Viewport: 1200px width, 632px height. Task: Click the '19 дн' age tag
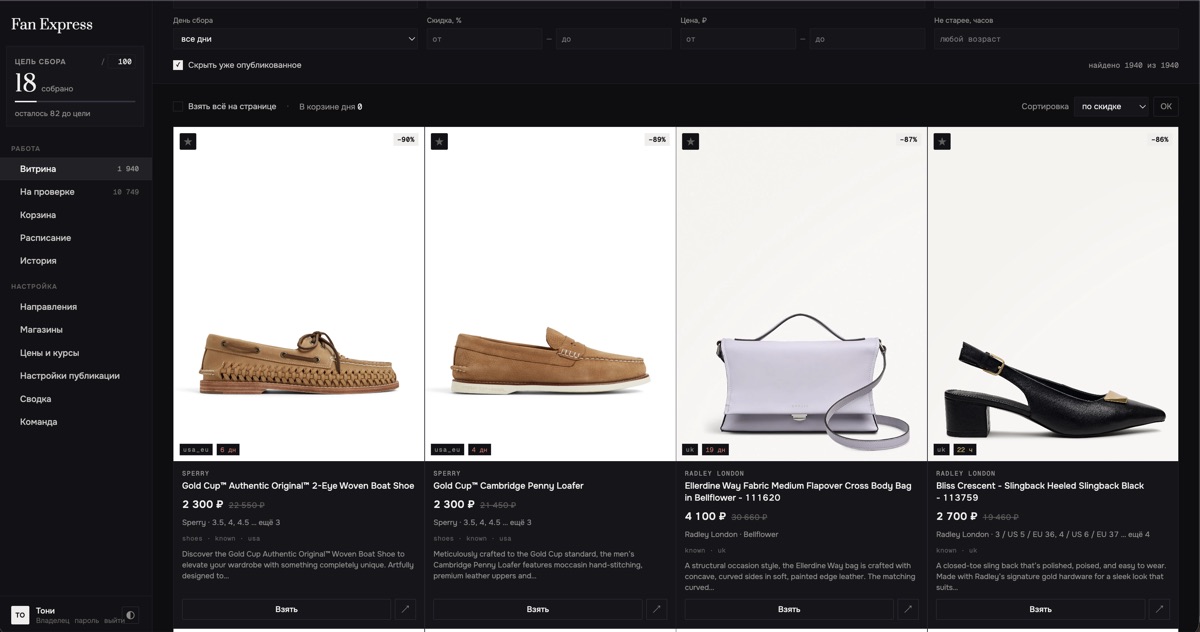pos(715,450)
